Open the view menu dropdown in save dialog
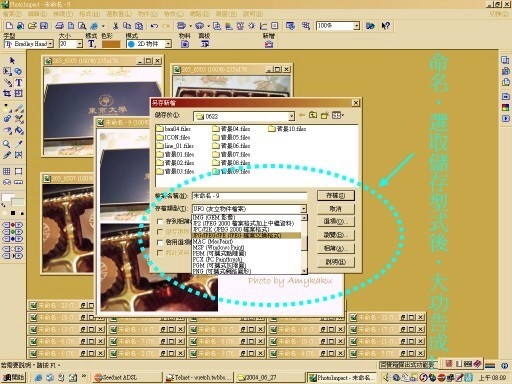 [338, 115]
